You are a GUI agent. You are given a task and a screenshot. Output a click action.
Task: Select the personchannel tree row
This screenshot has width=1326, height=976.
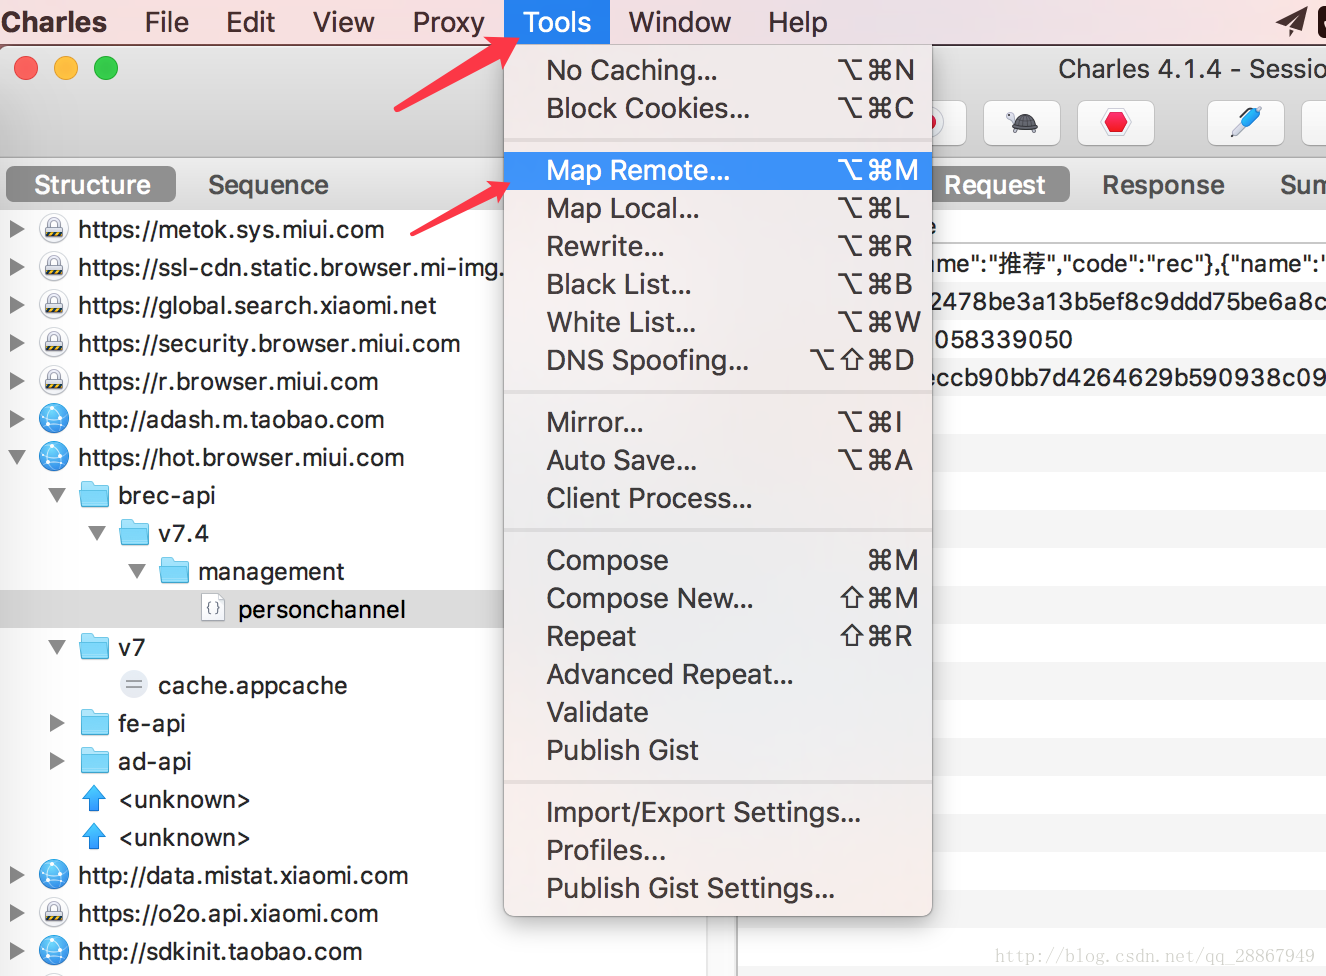(x=252, y=609)
